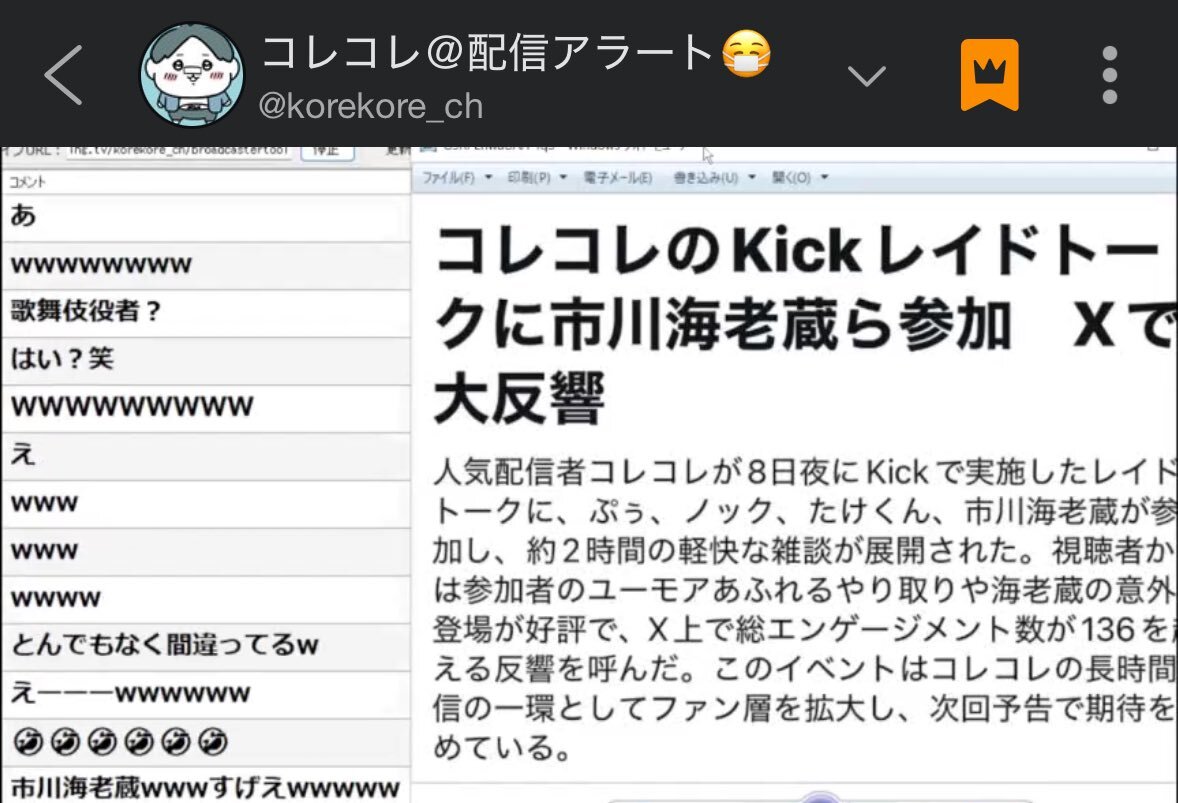Click the 停止 button

(327, 151)
